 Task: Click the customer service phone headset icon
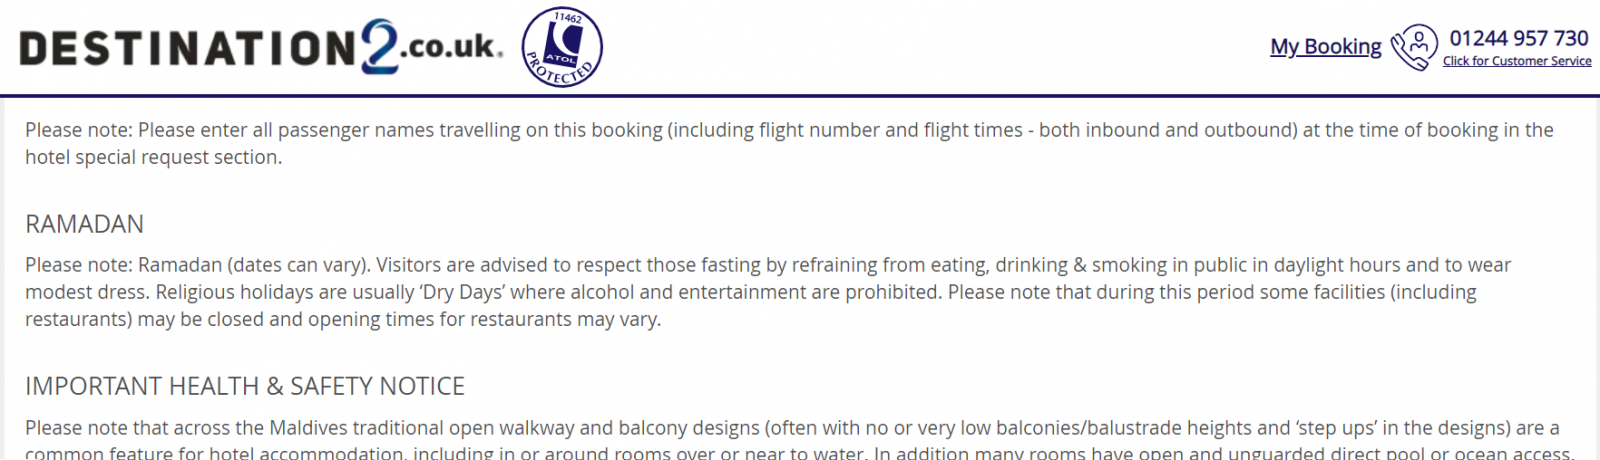click(x=1414, y=47)
